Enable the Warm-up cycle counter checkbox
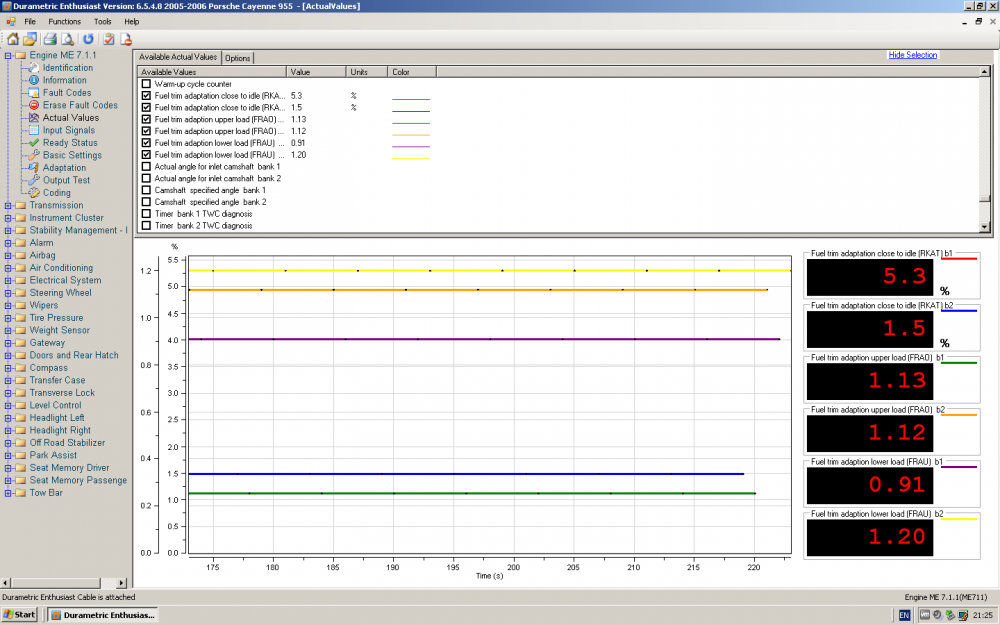 (147, 84)
